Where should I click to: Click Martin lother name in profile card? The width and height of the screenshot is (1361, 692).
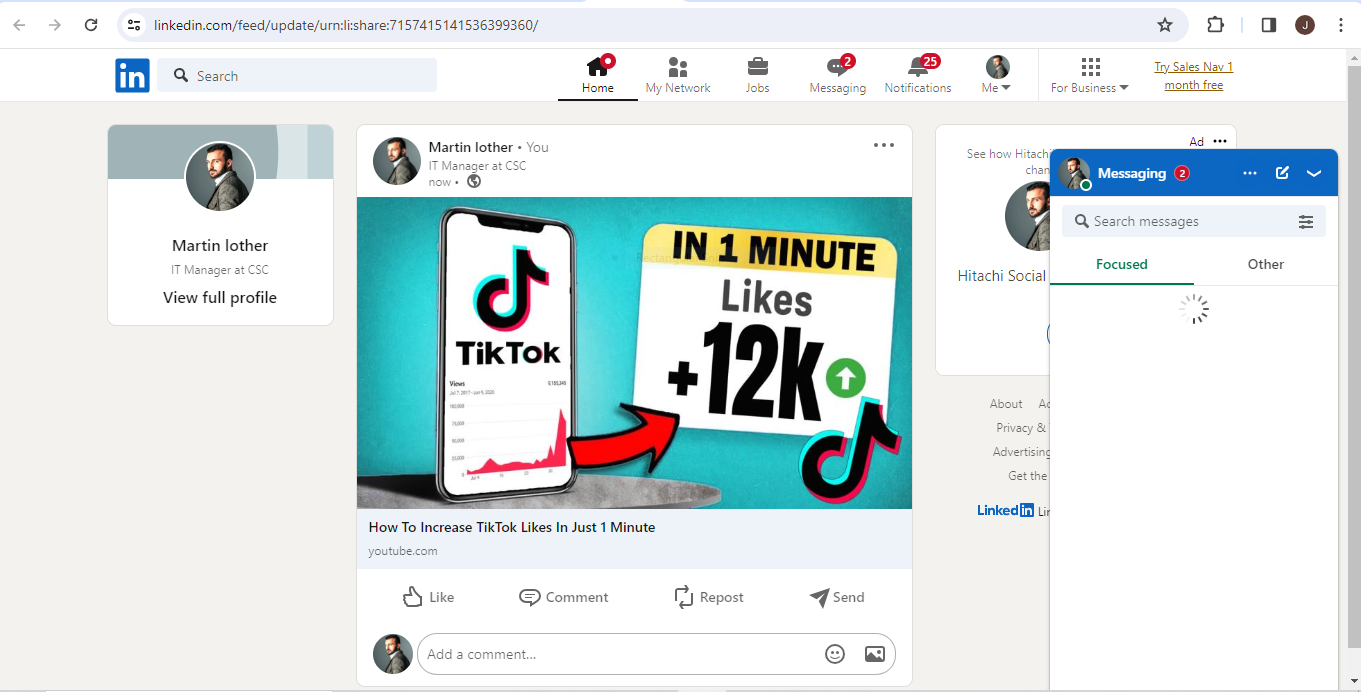click(x=220, y=245)
